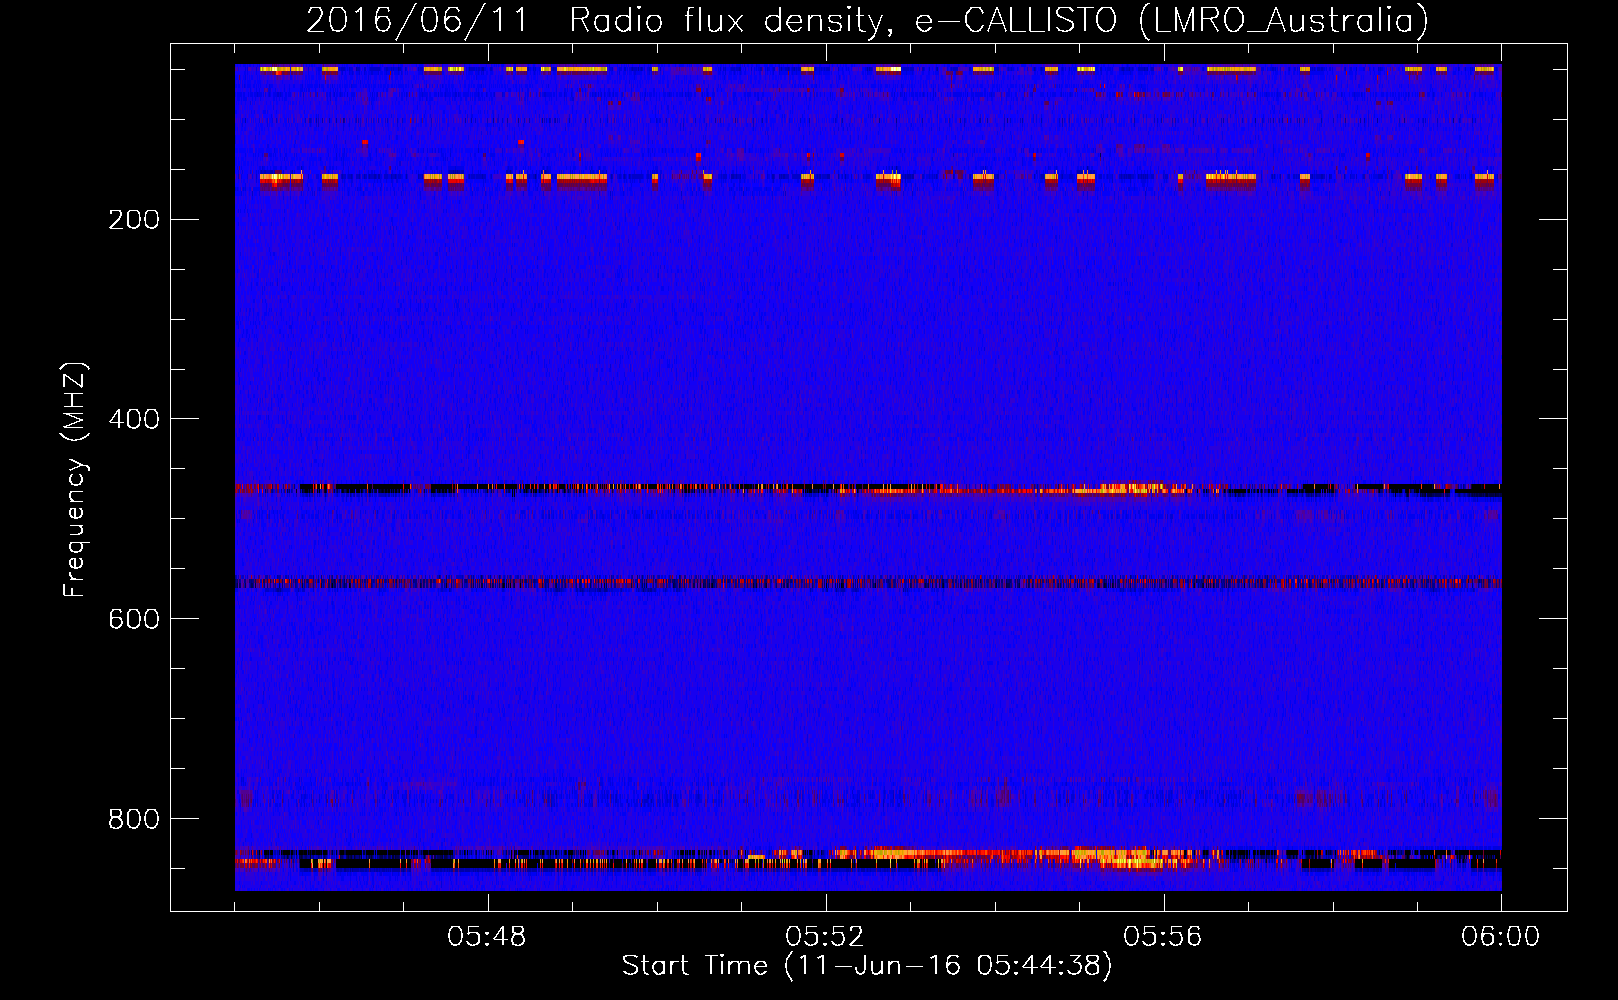Click the 800 frequency tick label
The height and width of the screenshot is (1000, 1618).
coord(134,819)
